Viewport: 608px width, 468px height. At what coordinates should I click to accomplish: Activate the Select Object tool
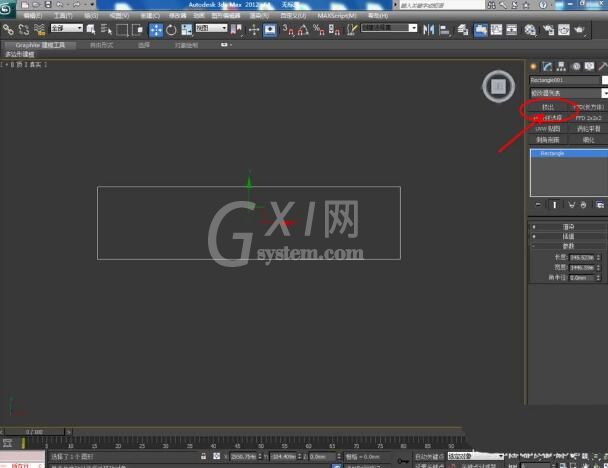(91, 29)
